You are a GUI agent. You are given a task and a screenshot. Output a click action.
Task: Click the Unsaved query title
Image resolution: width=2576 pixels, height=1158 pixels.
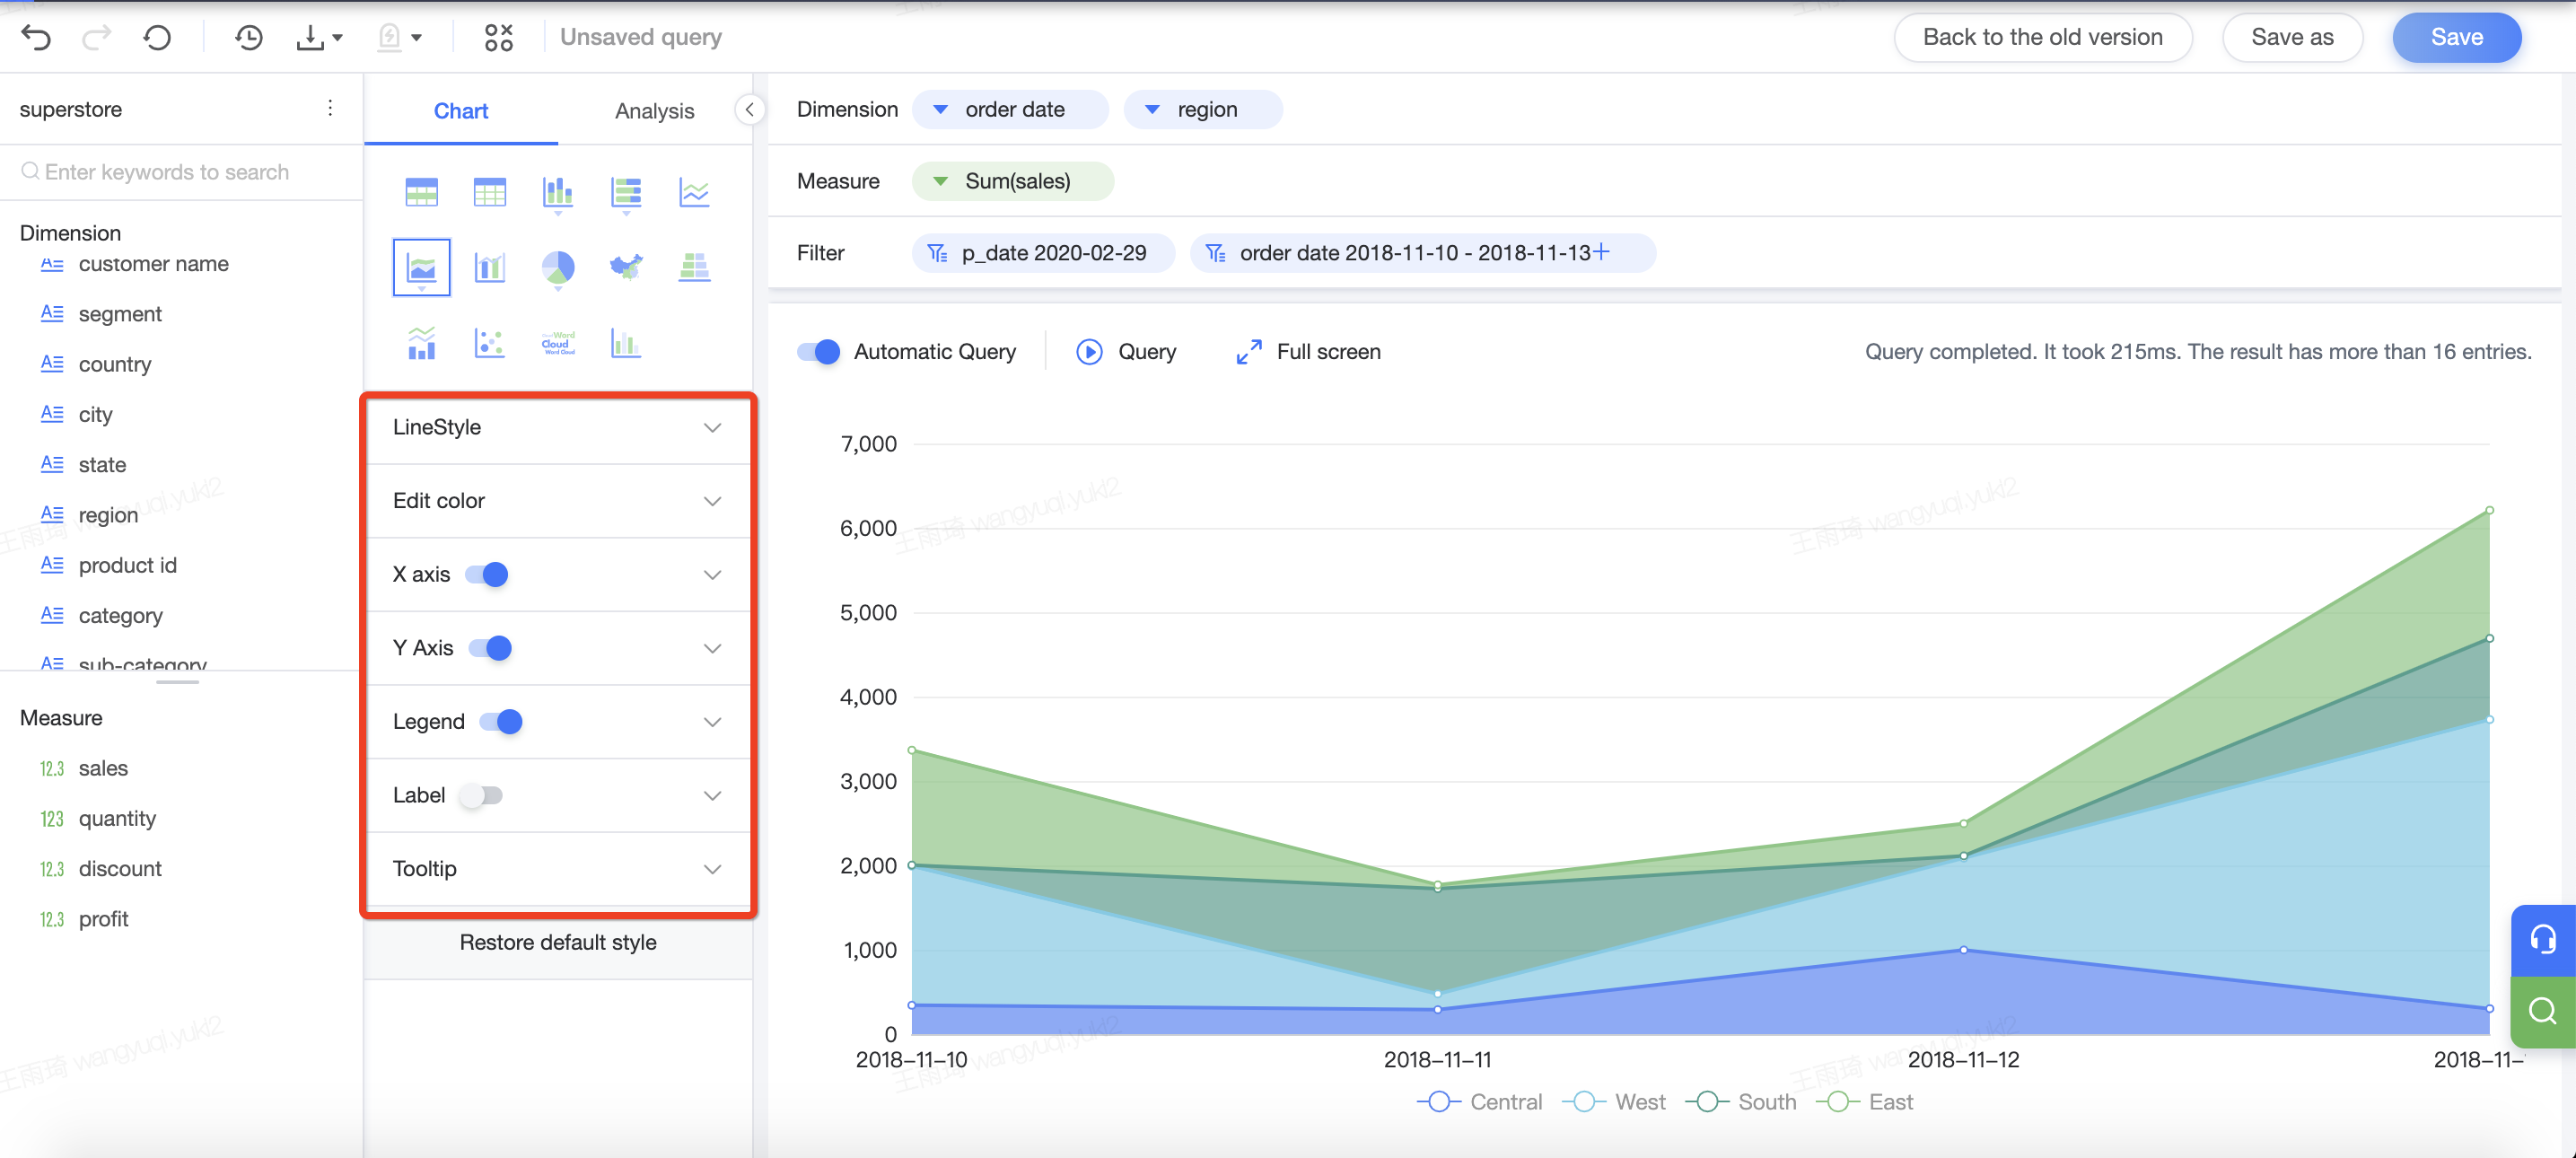coord(641,38)
